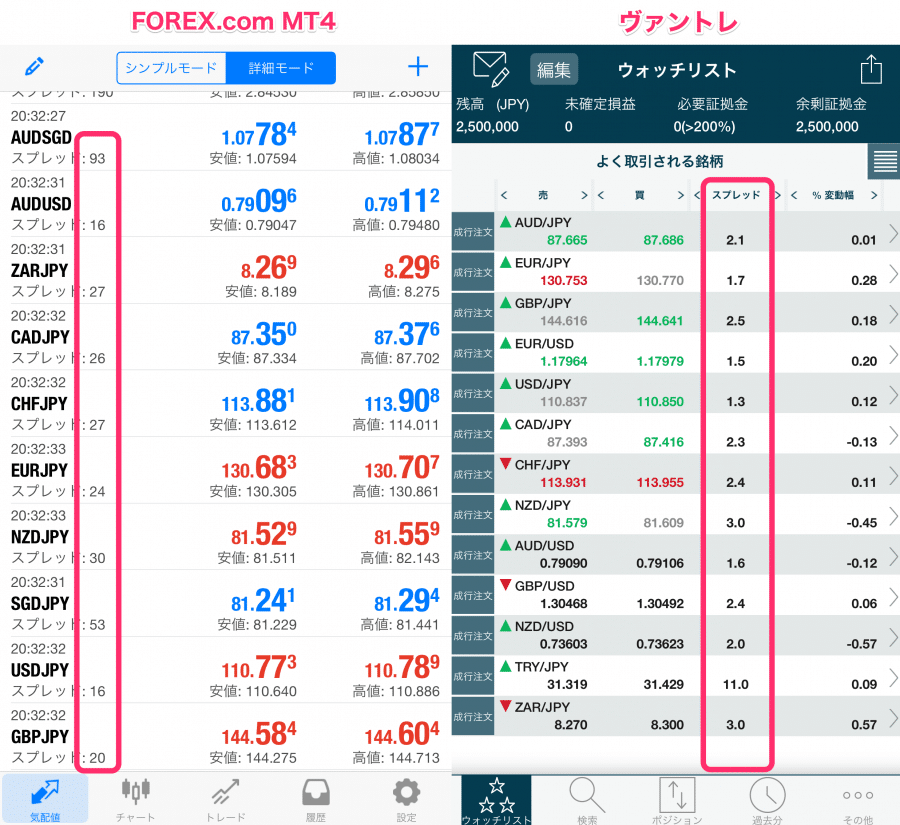The image size is (900, 825).
Task: Tap EURJPY bid price 130.683
Action: [259, 467]
